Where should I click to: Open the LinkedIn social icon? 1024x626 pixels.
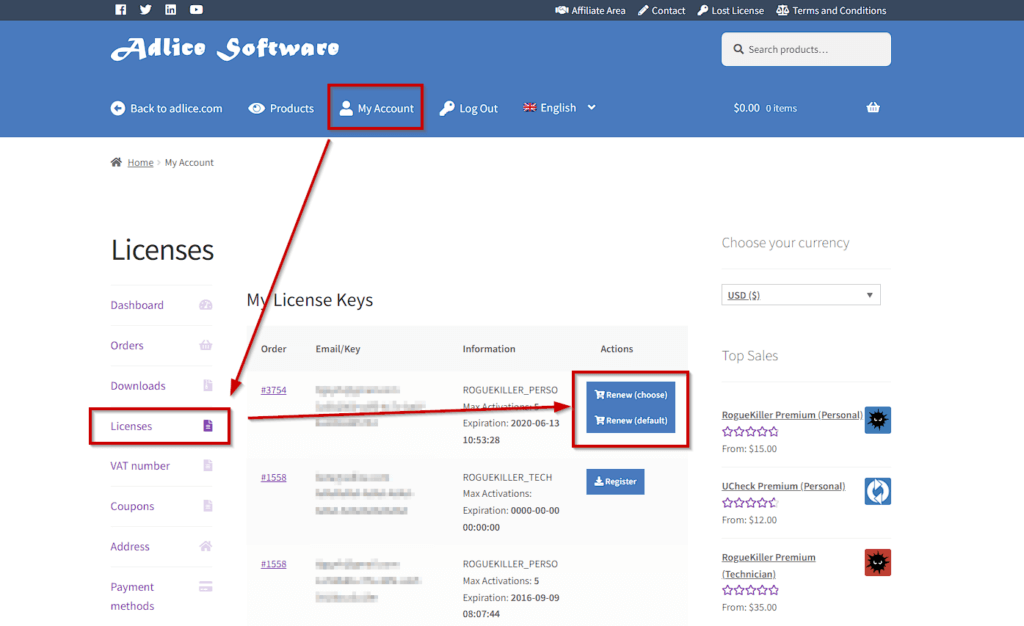click(x=171, y=10)
